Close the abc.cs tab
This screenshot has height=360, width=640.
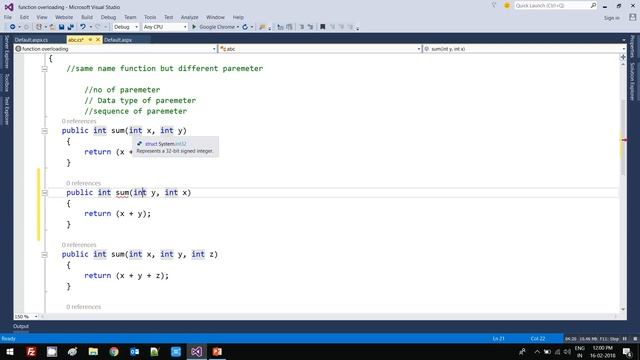98,40
